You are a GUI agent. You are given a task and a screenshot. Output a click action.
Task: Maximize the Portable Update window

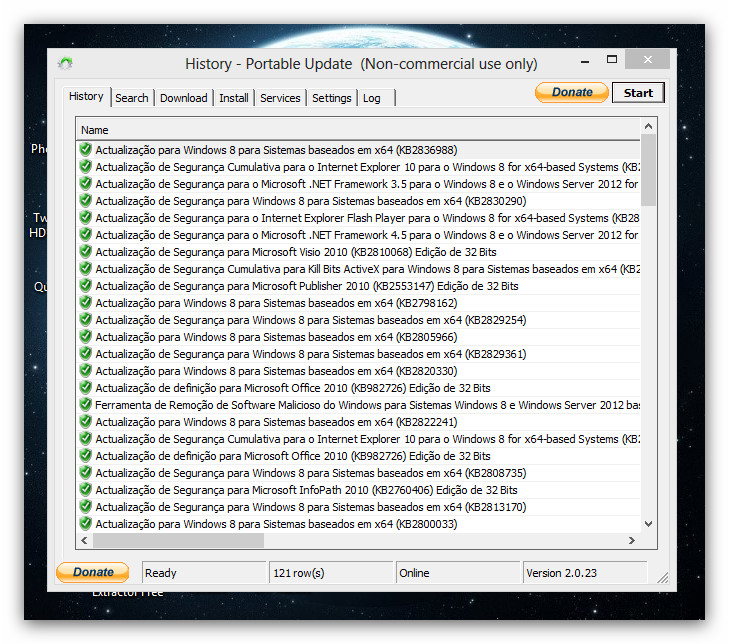tap(612, 60)
